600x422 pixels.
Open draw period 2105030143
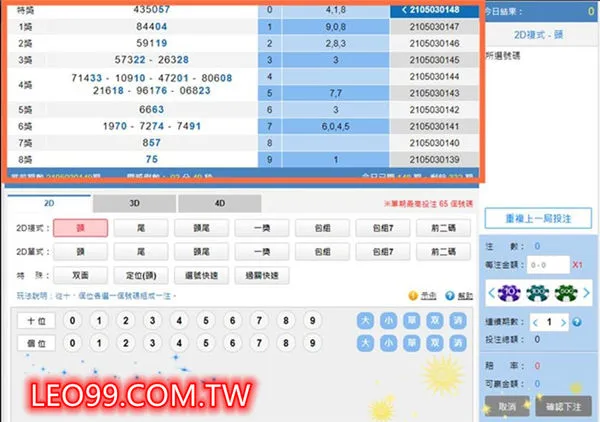coord(434,93)
